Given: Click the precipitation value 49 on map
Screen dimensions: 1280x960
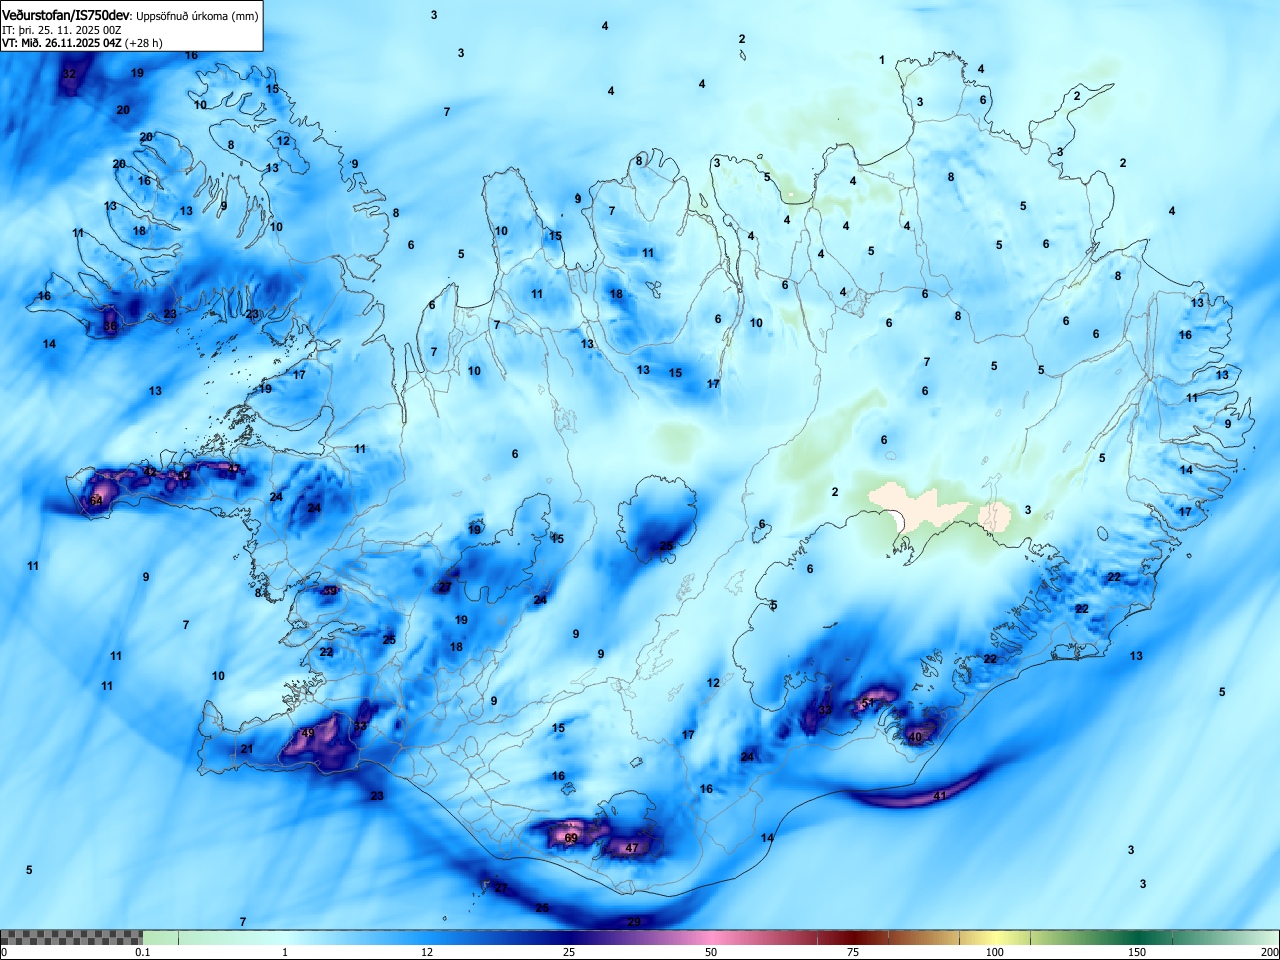Looking at the screenshot, I should click(308, 734).
